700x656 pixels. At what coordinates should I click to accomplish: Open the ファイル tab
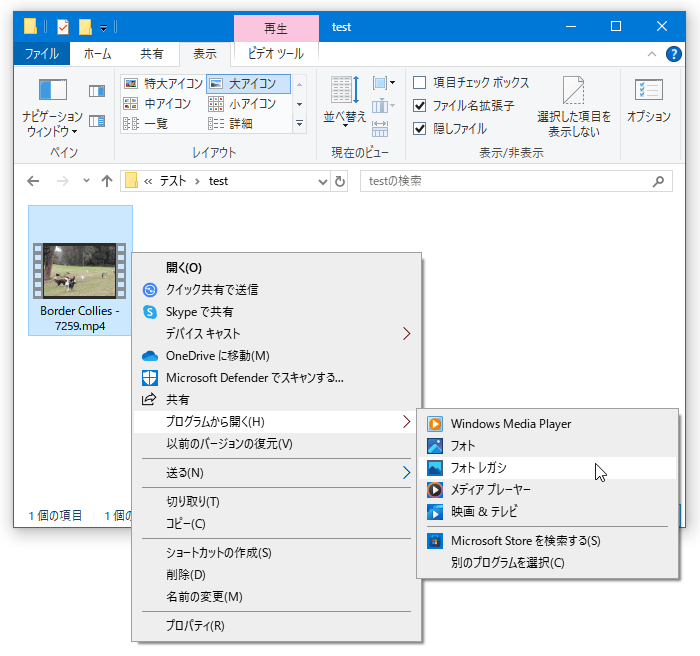42,54
